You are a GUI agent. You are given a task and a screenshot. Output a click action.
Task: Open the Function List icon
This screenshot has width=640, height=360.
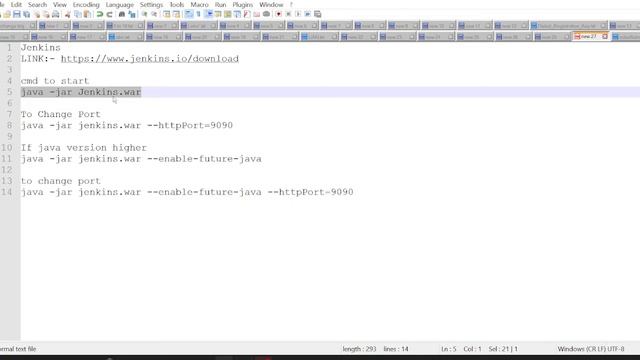click(247, 14)
